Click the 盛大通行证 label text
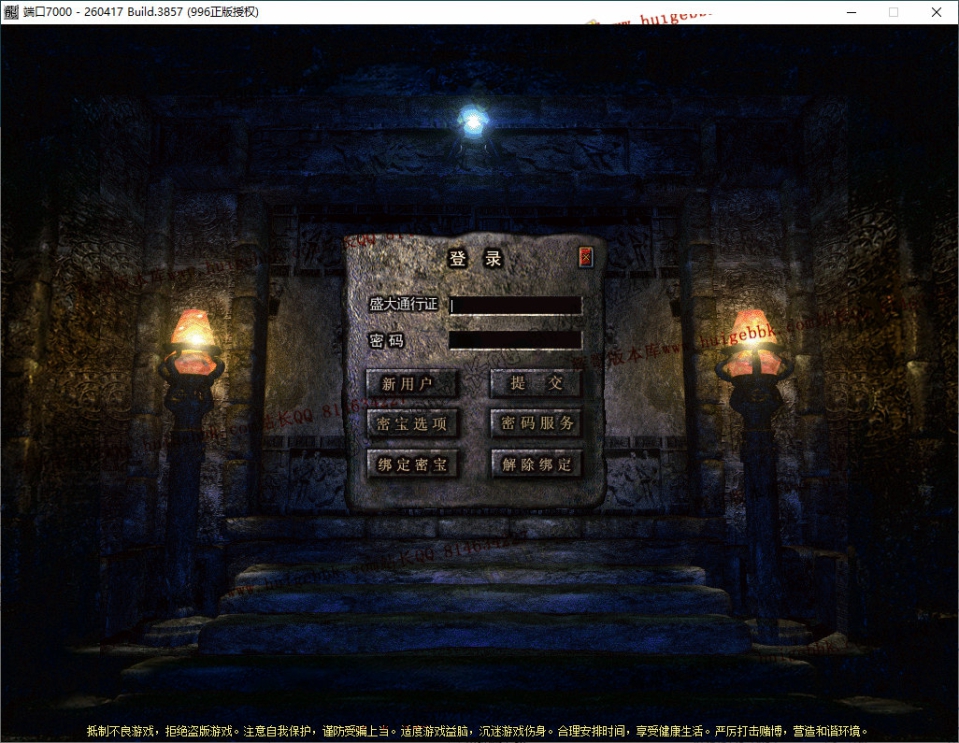The height and width of the screenshot is (743, 959). [x=403, y=304]
